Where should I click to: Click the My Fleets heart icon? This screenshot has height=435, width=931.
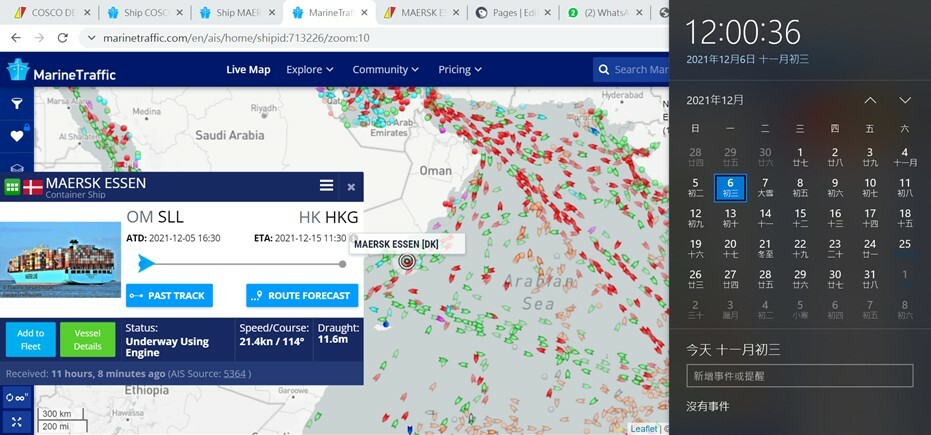[17, 136]
